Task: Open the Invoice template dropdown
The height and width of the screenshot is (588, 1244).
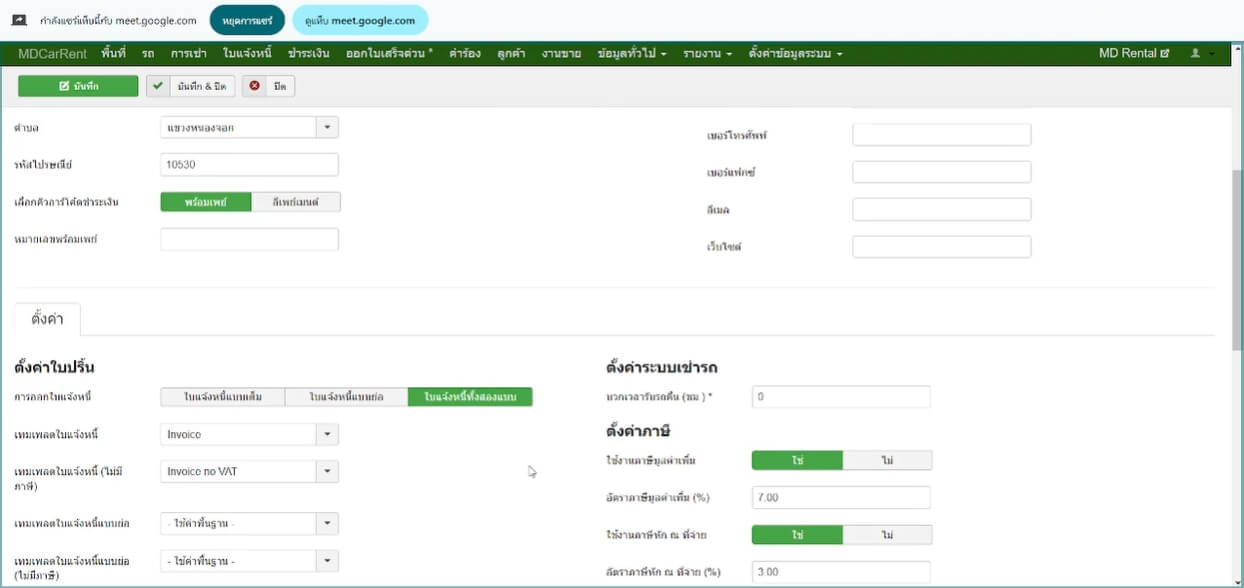Action: 249,434
